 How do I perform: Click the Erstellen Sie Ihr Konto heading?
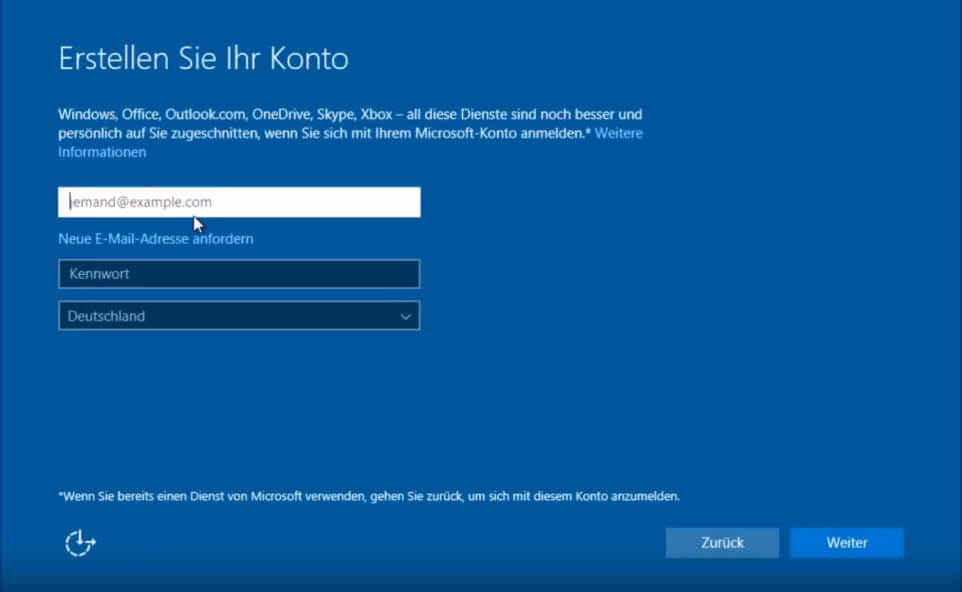[x=204, y=59]
